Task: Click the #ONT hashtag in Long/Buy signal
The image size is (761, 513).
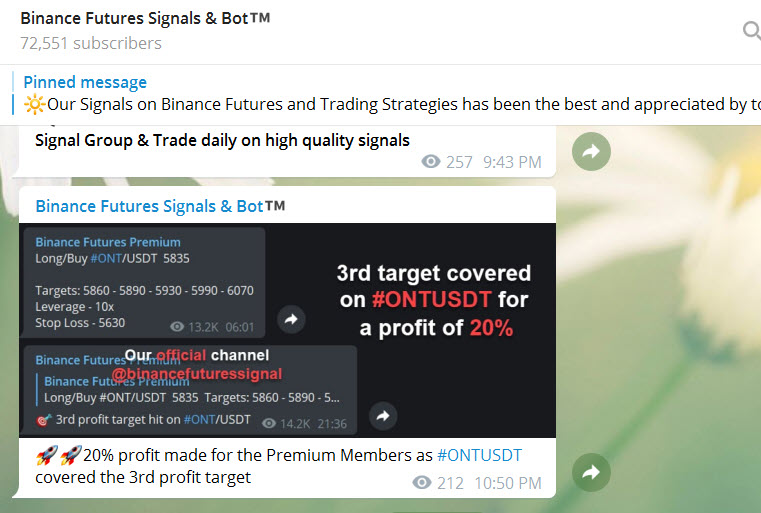Action: pyautogui.click(x=107, y=259)
